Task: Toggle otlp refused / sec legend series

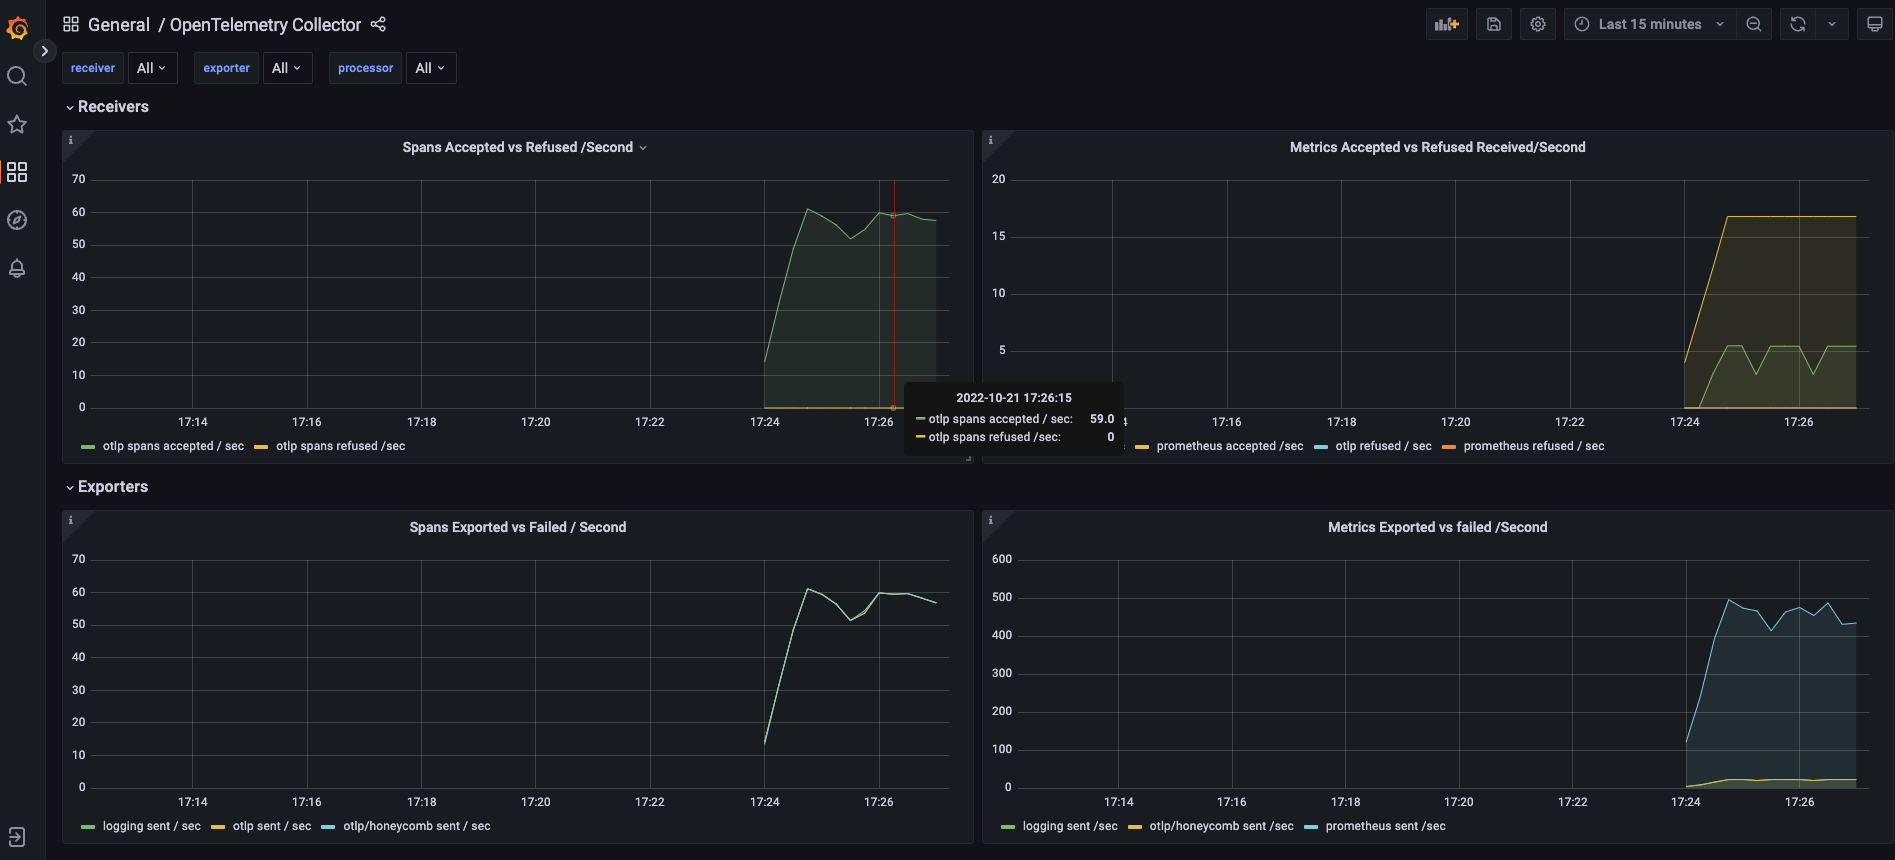Action: pos(1383,446)
